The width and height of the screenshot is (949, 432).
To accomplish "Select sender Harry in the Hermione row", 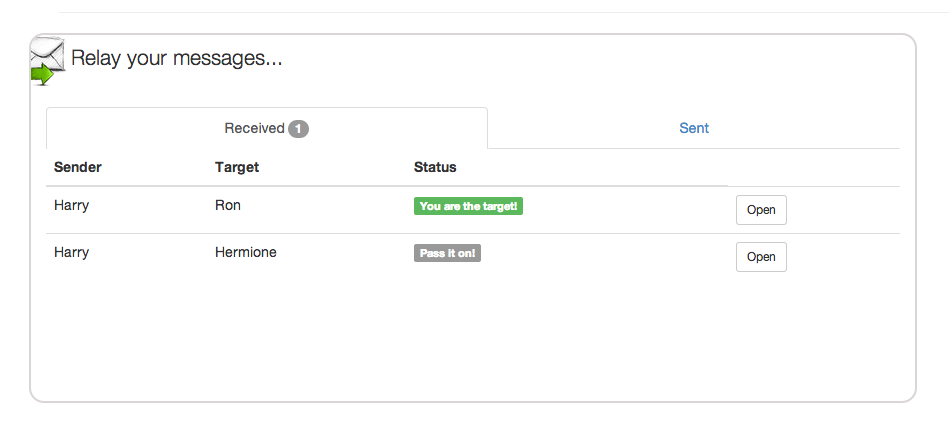I will click(x=72, y=253).
